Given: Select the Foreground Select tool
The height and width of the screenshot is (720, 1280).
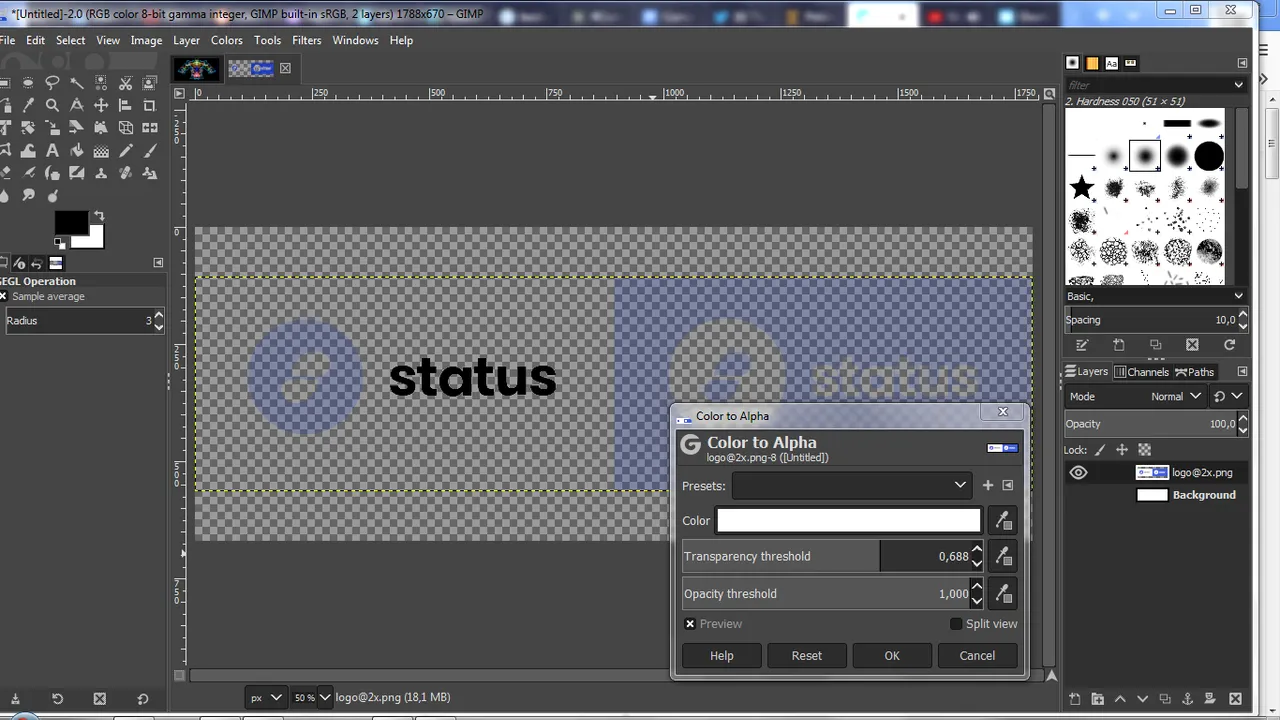Looking at the screenshot, I should (150, 83).
